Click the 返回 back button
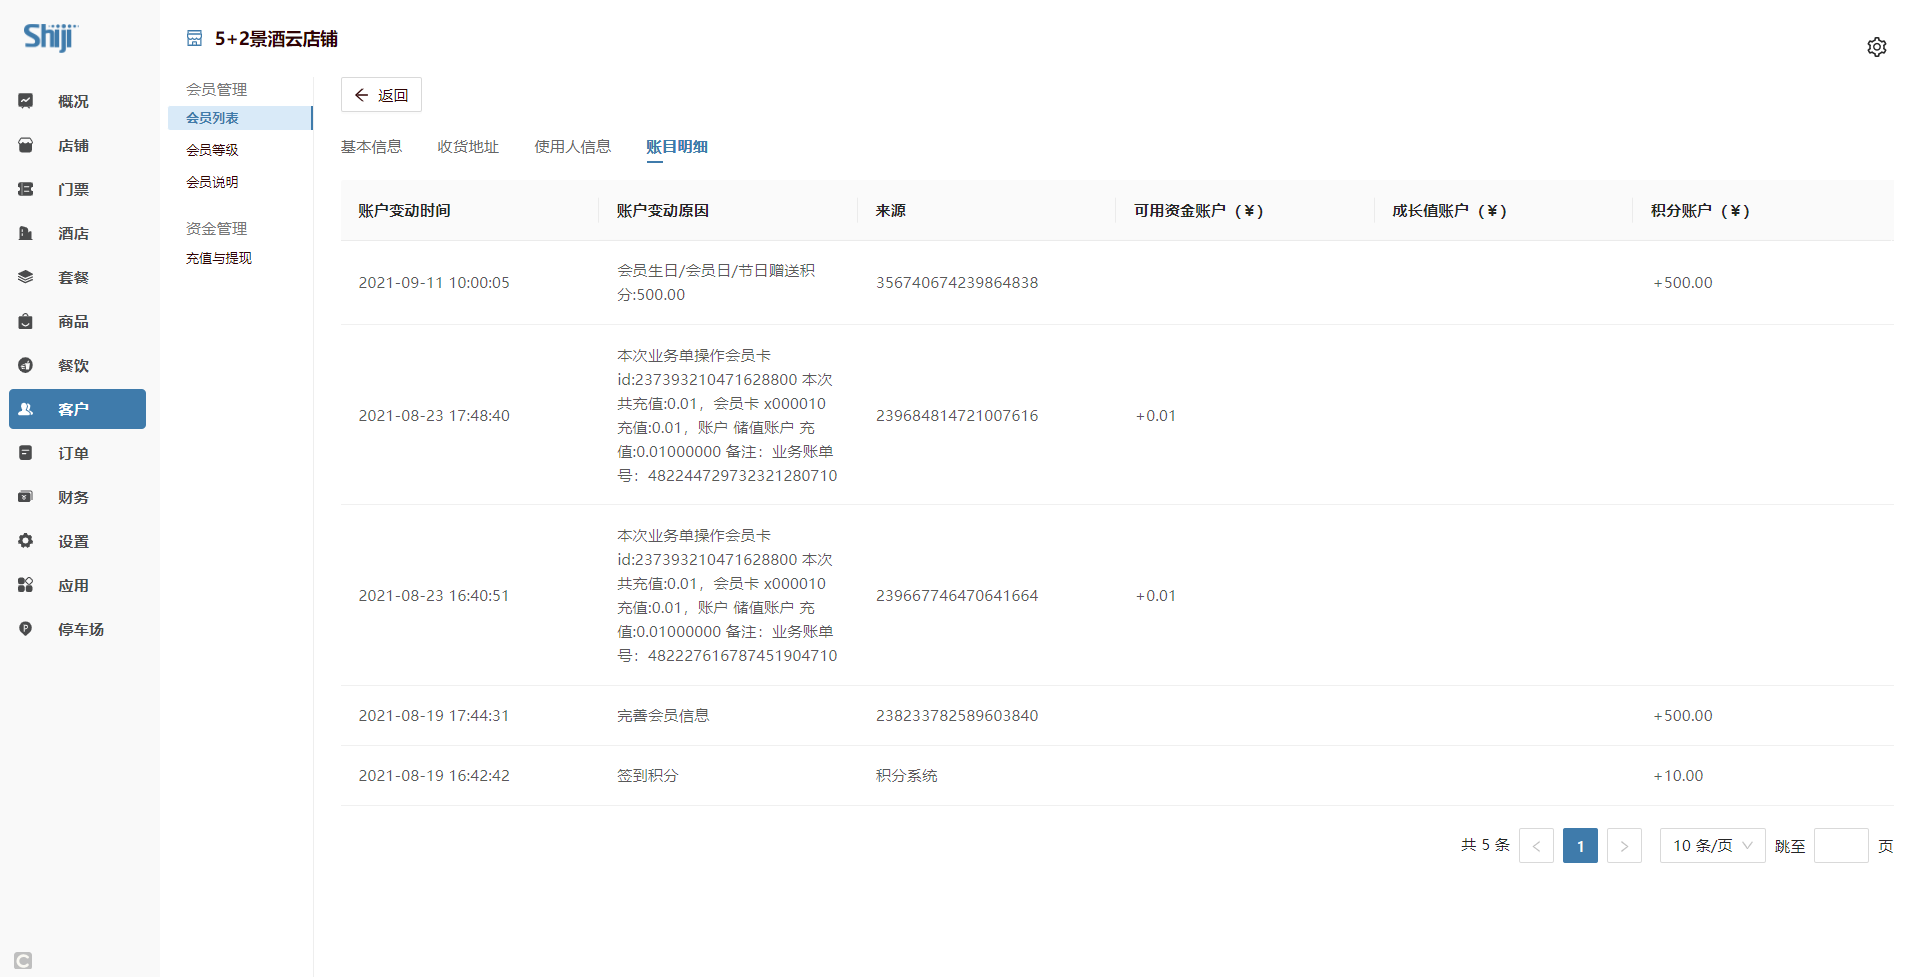Viewport: 1920px width, 977px height. tap(381, 95)
